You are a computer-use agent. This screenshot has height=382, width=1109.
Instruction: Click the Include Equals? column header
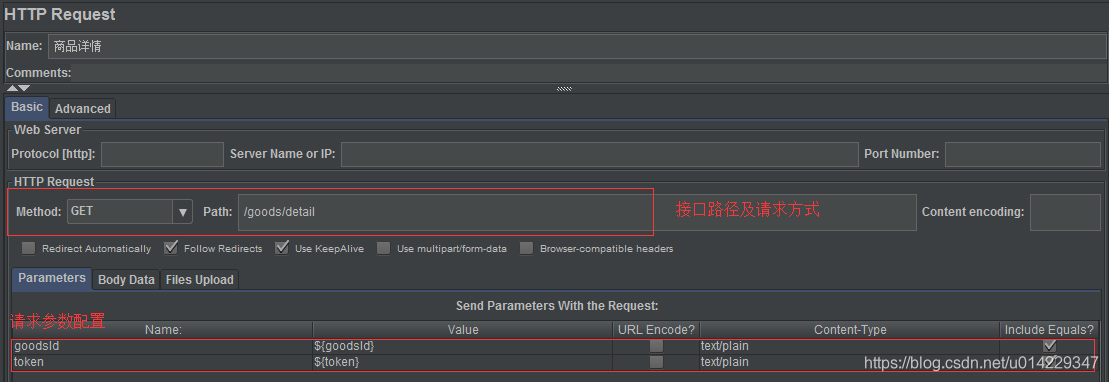coord(1050,330)
